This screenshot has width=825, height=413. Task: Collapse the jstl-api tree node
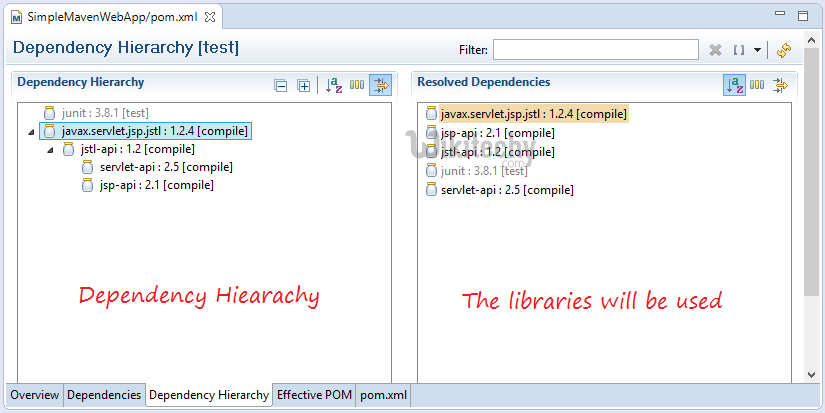[51, 150]
